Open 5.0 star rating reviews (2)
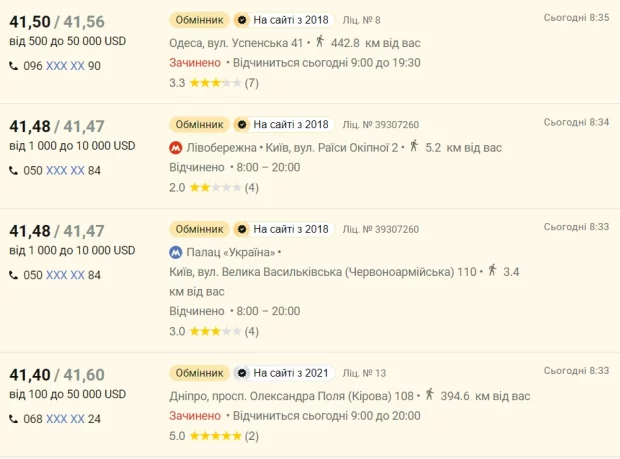620x459 pixels. [x=214, y=436]
